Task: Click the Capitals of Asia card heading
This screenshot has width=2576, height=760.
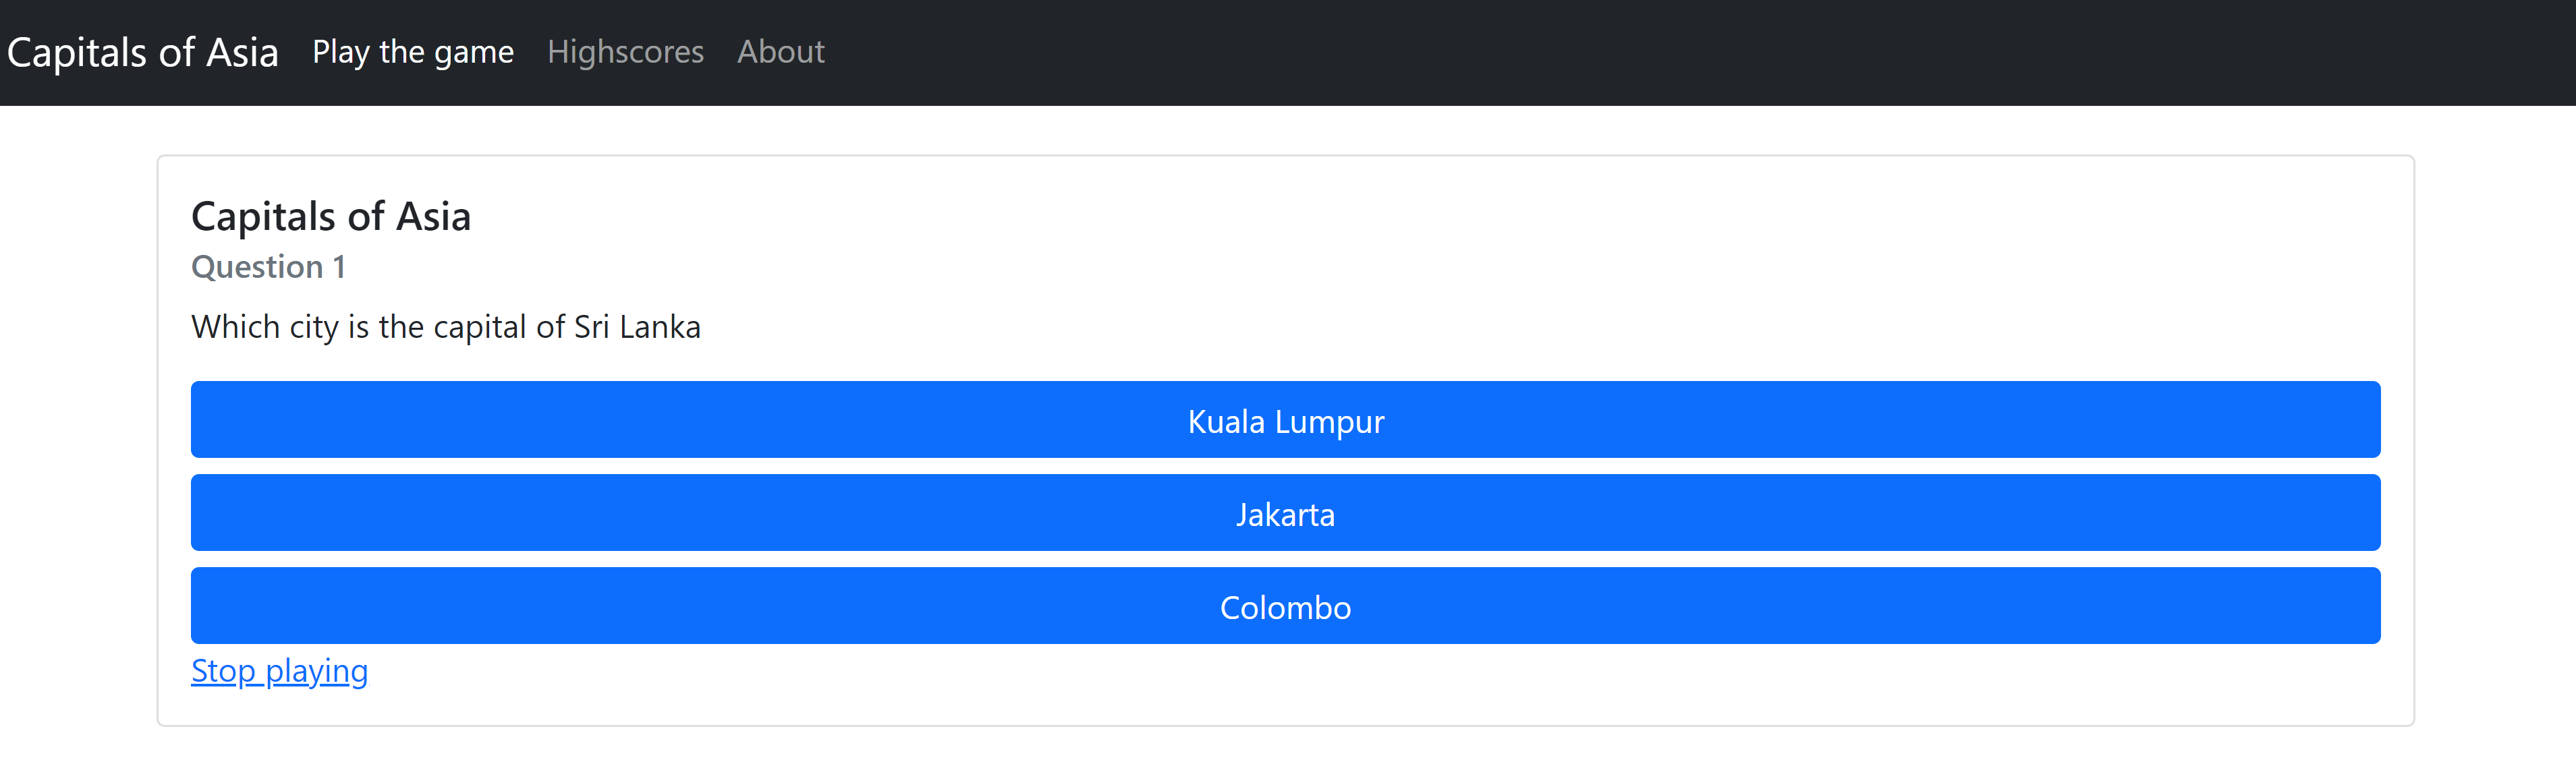Action: [x=330, y=216]
